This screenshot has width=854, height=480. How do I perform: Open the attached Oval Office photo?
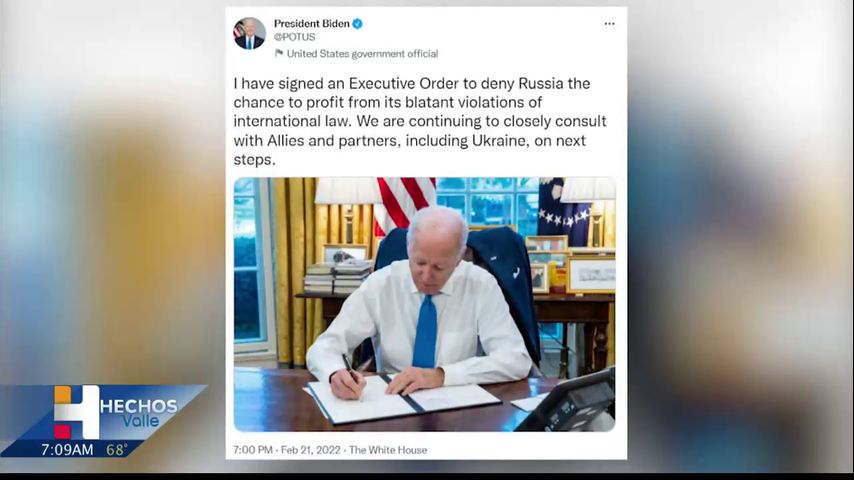coord(424,305)
